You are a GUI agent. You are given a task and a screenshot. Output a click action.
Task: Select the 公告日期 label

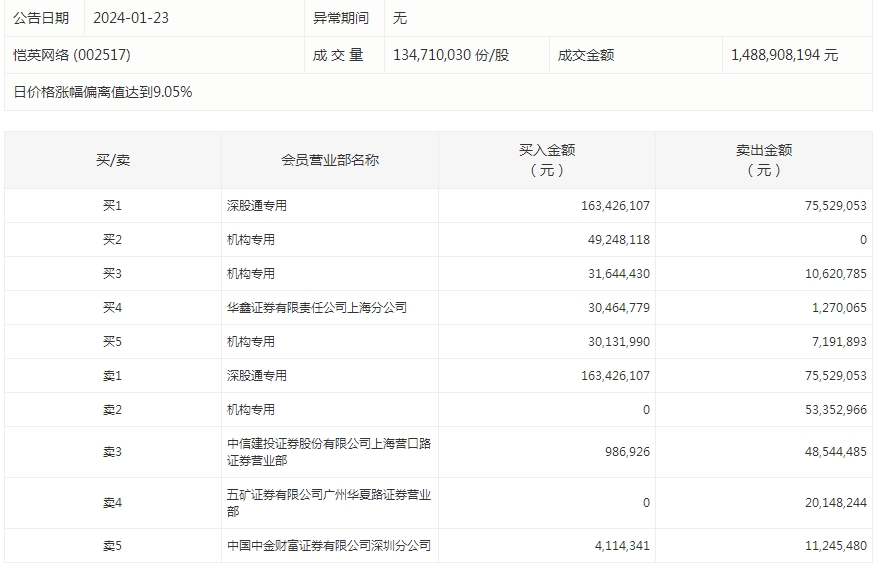41,18
